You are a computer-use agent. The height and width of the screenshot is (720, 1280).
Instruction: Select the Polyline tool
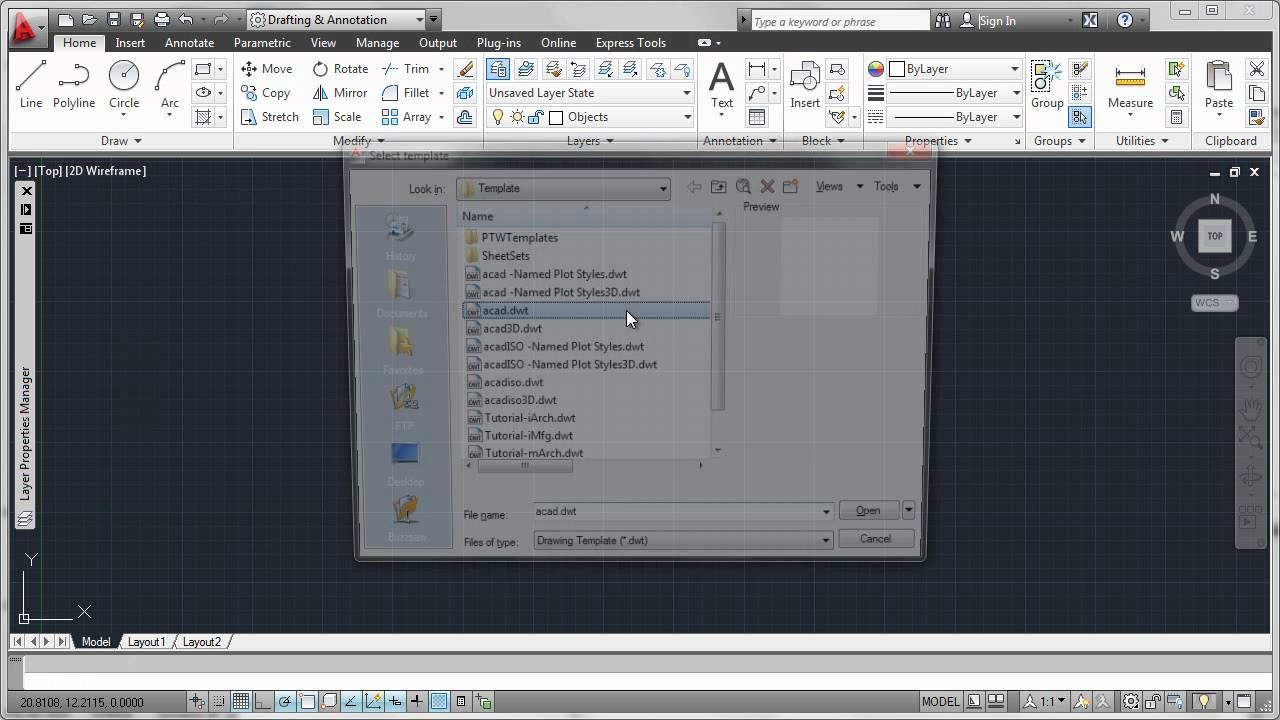74,84
